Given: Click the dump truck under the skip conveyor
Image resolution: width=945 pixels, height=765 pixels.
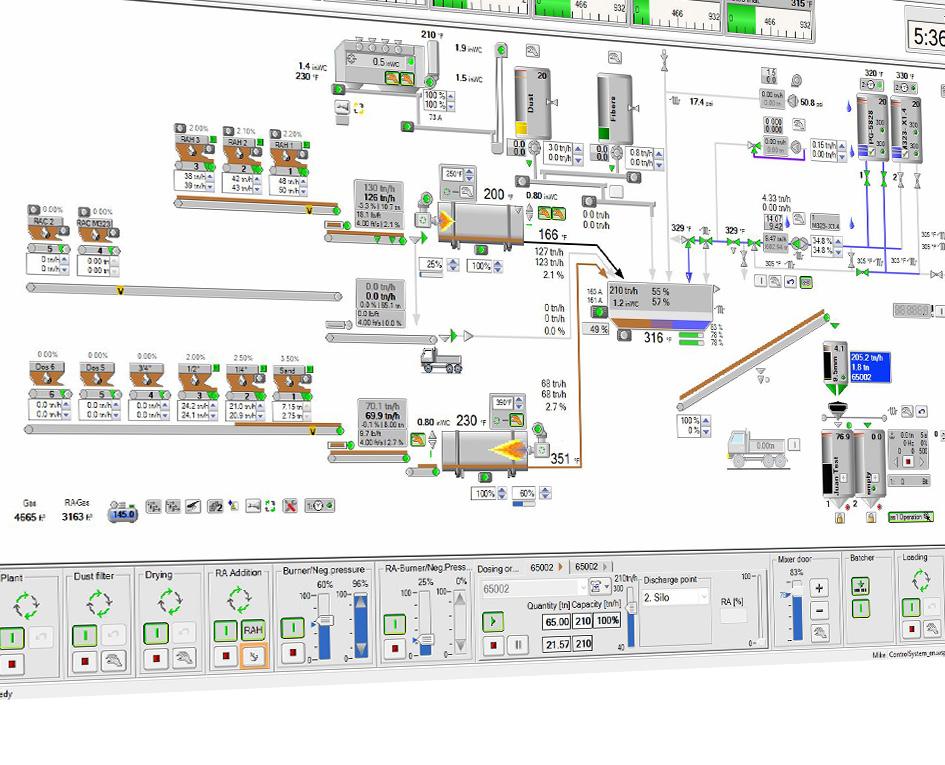Looking at the screenshot, I should (x=757, y=449).
